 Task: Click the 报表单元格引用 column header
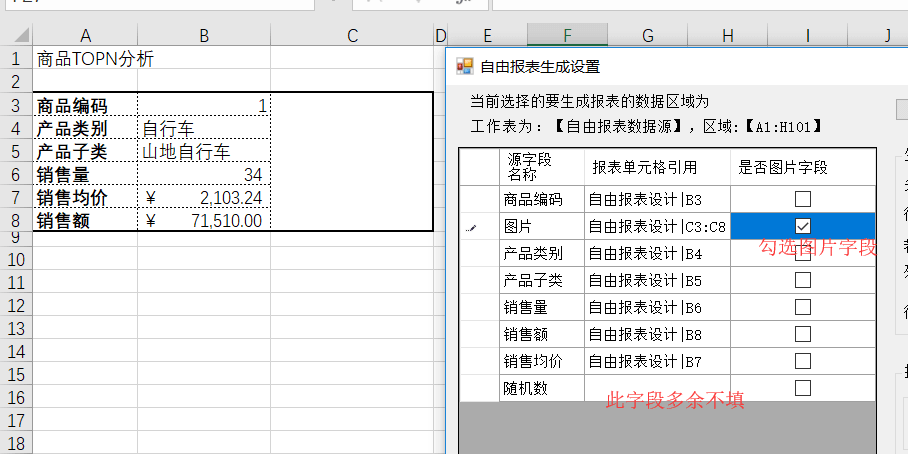point(657,167)
